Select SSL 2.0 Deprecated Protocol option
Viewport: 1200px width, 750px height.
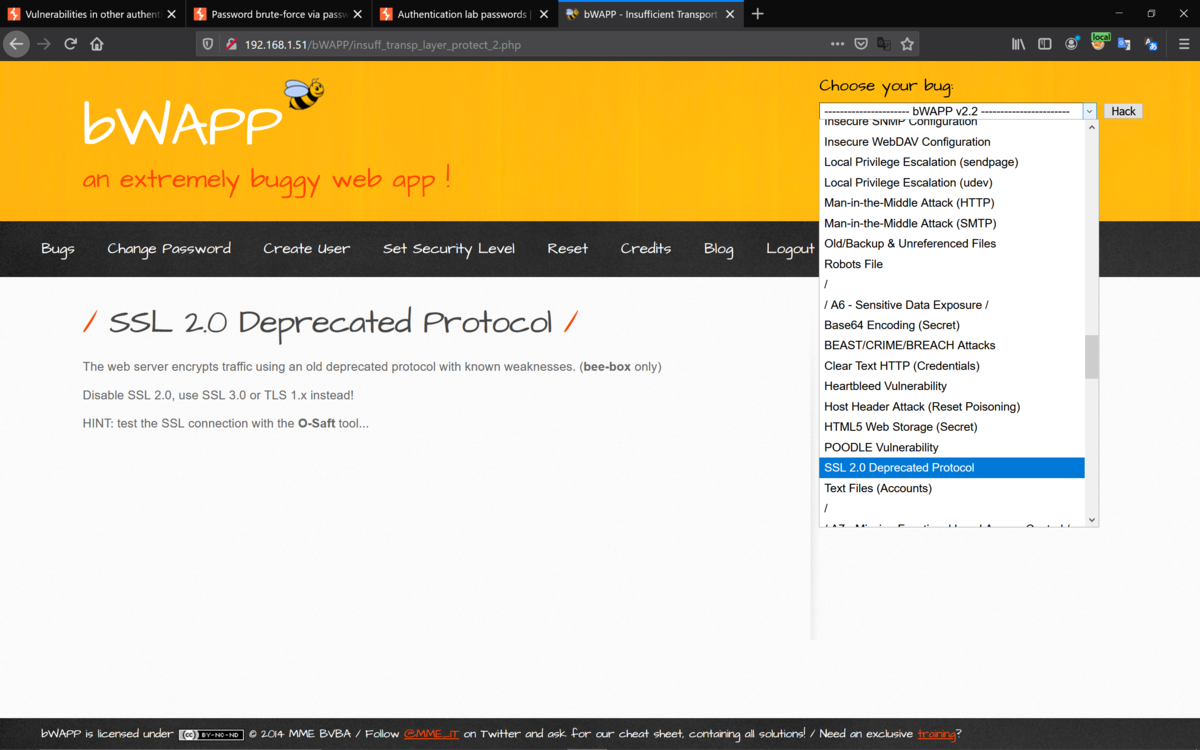coord(951,468)
